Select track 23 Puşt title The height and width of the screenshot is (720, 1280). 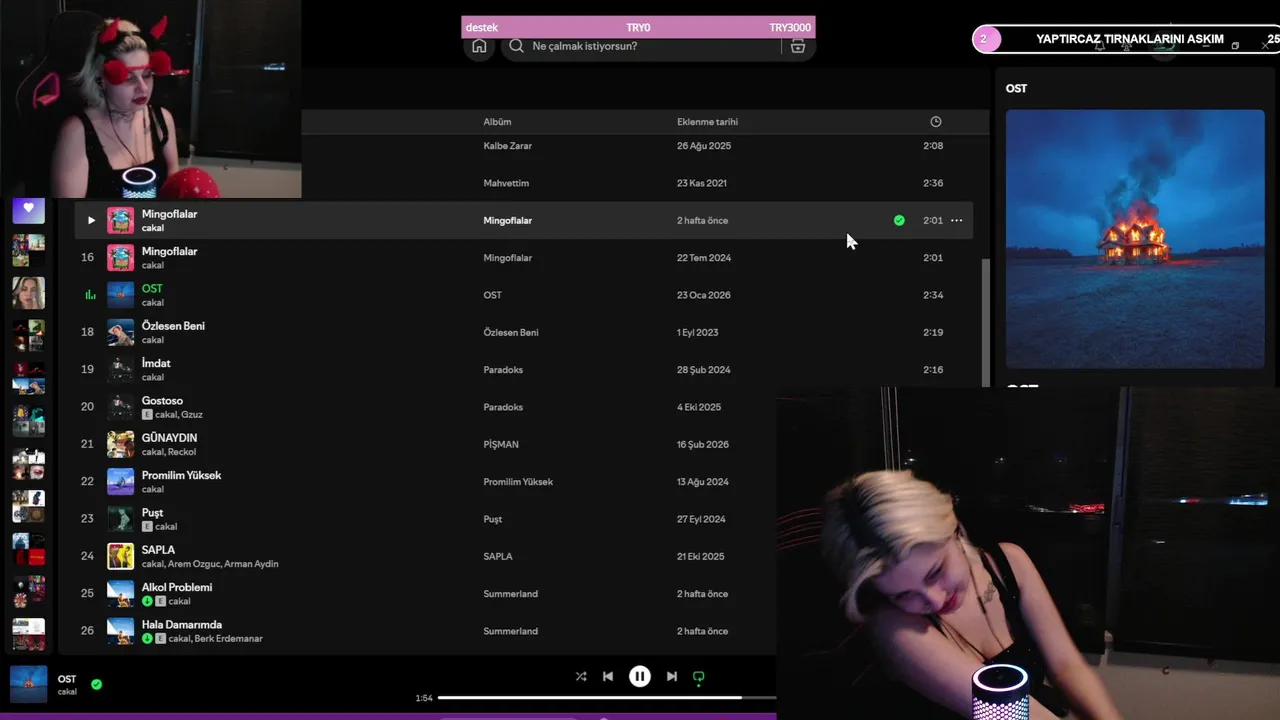(152, 513)
